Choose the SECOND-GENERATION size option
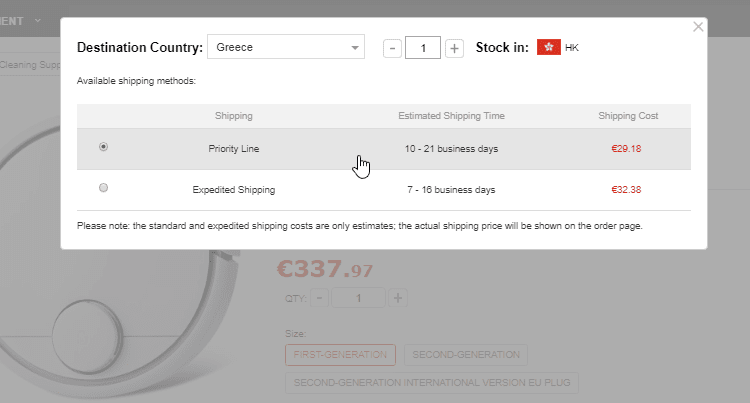 click(465, 355)
